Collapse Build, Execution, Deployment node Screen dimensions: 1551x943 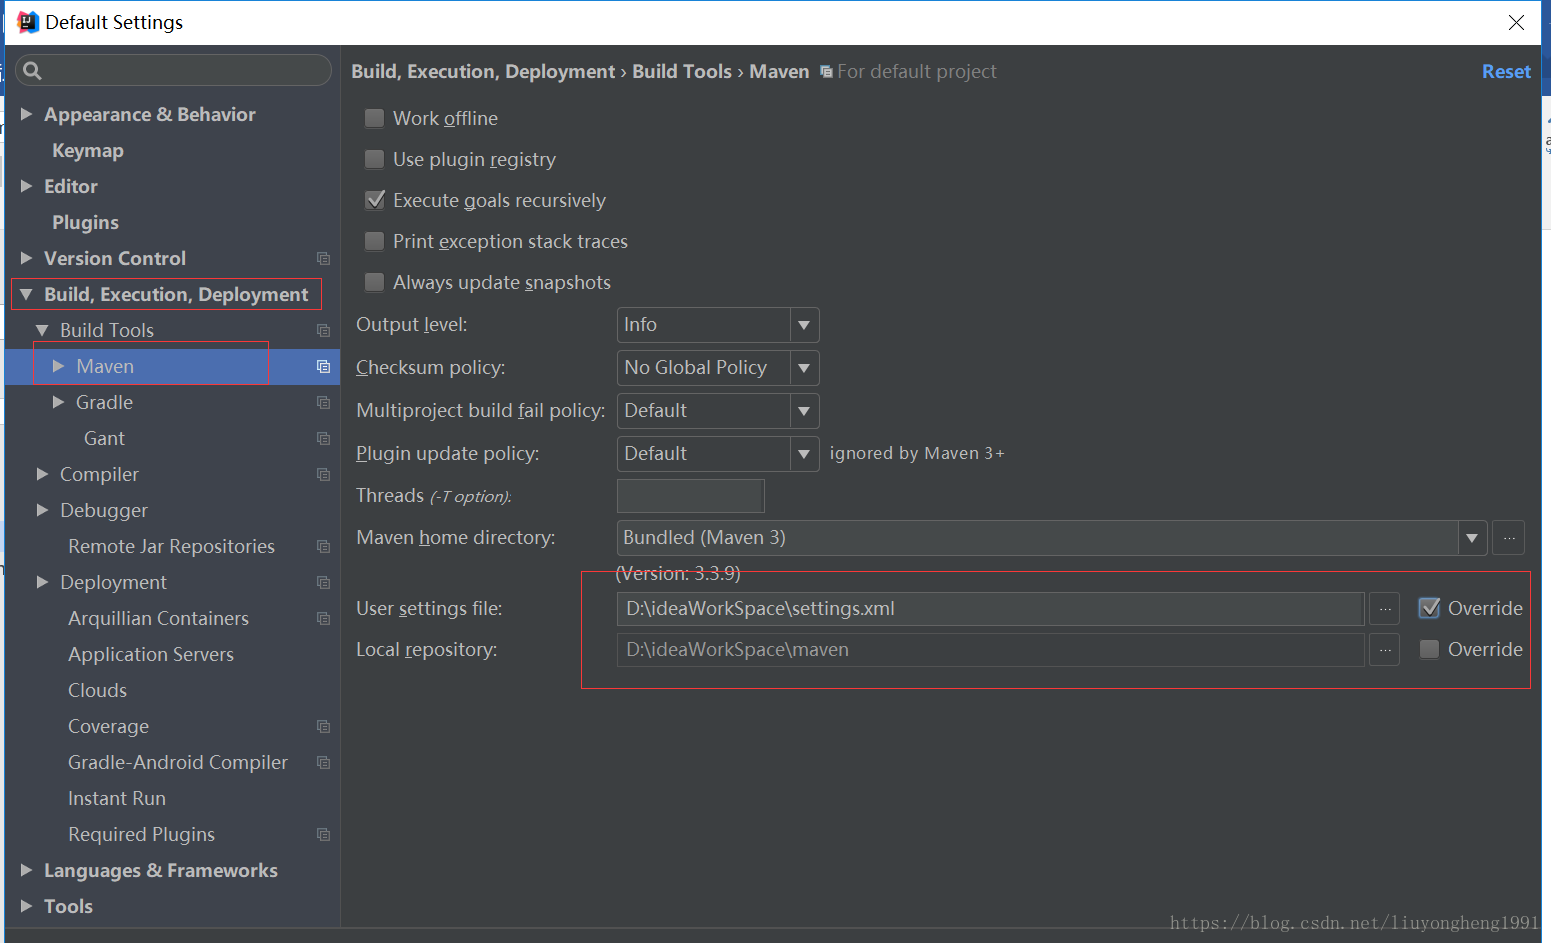click(x=27, y=294)
